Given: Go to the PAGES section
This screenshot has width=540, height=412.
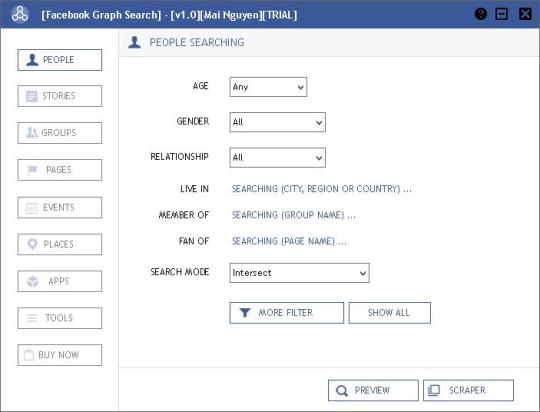Looking at the screenshot, I should pos(60,170).
